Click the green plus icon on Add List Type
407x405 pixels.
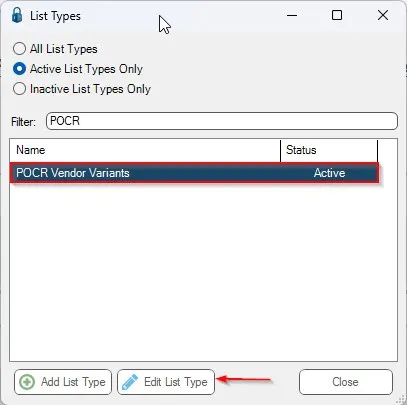point(27,382)
